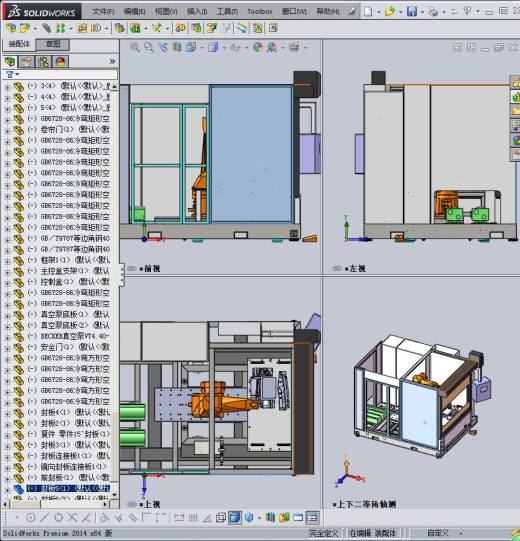This screenshot has height=541, width=520.
Task: Click the Display Style cube icon
Action: click(213, 47)
